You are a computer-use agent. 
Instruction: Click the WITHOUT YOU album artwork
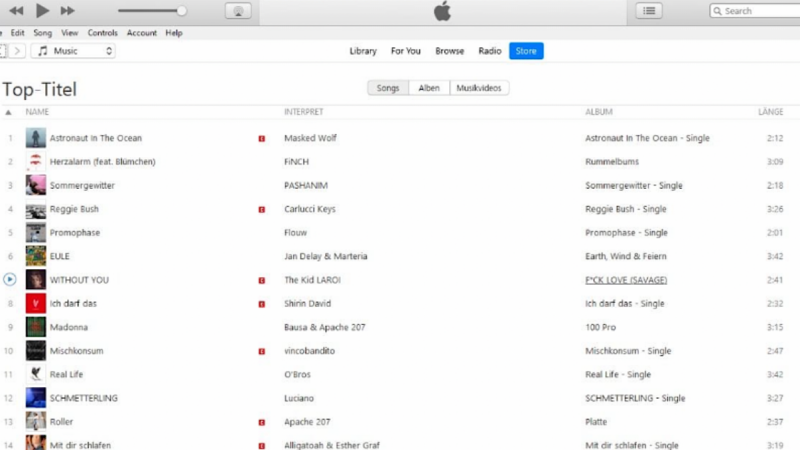point(36,280)
